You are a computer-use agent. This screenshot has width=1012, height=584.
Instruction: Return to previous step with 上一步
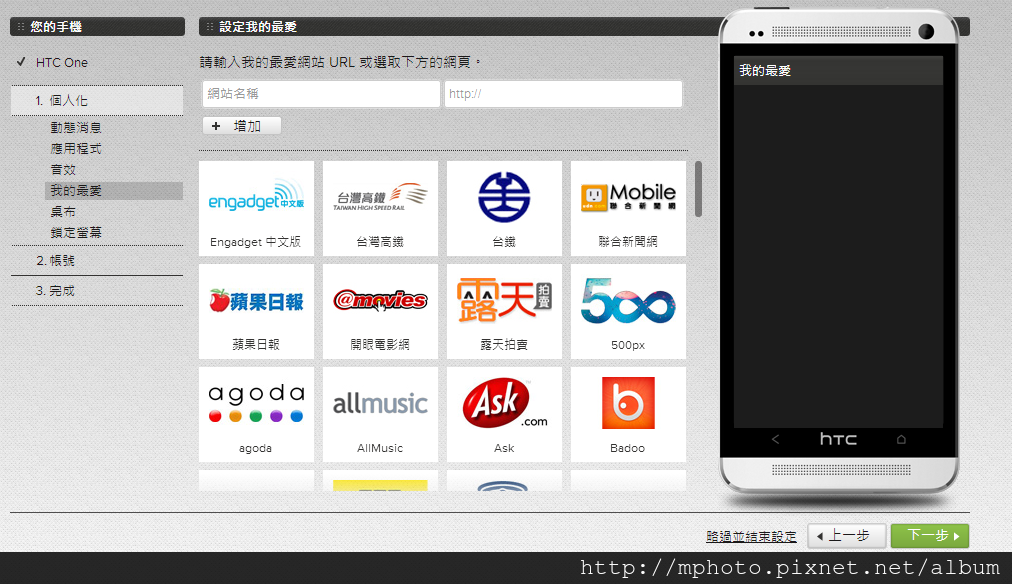click(x=846, y=536)
